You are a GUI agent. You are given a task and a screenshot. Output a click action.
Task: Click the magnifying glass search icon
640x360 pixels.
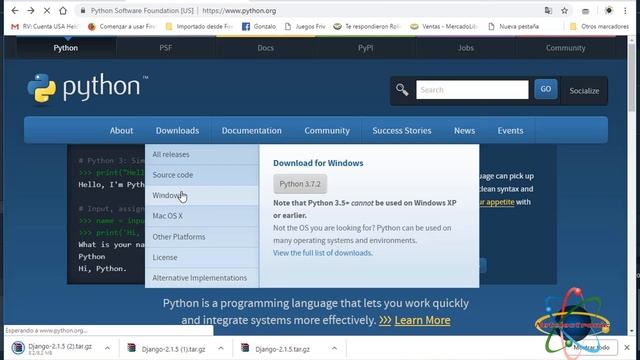click(x=402, y=89)
